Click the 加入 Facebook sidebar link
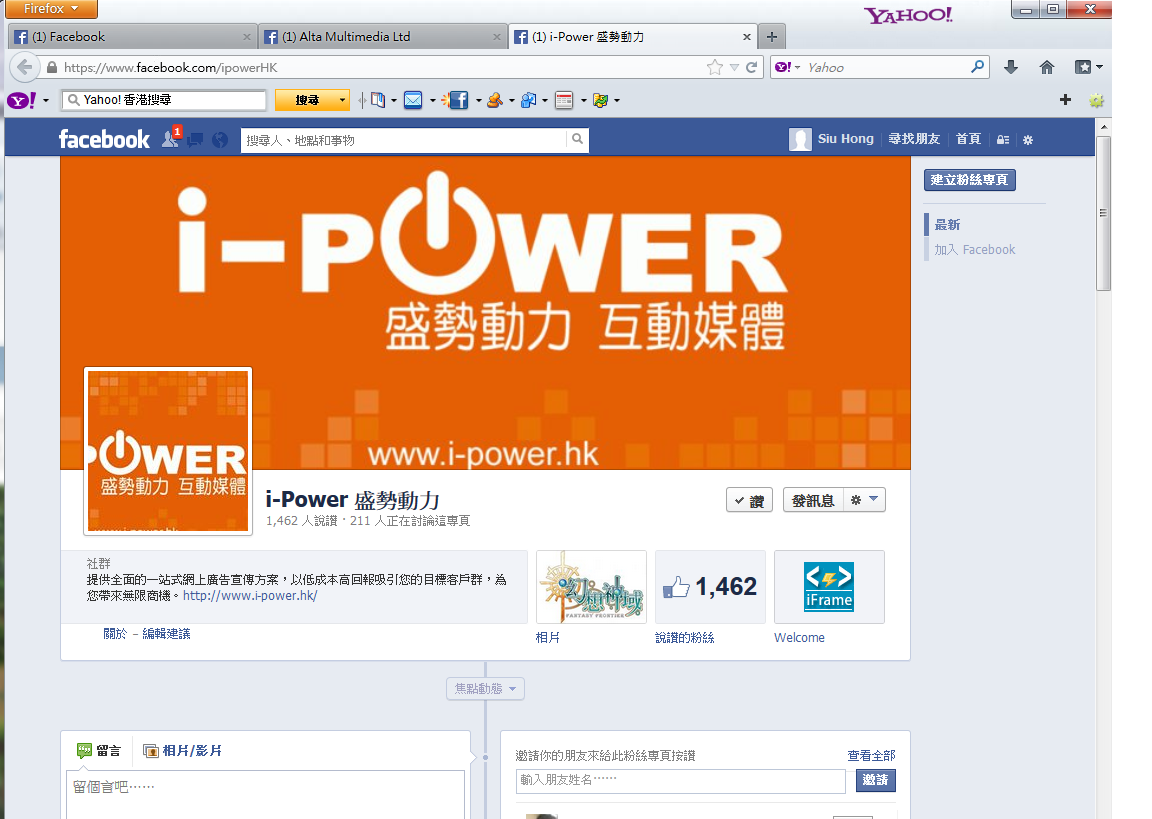Image resolution: width=1152 pixels, height=819 pixels. [x=975, y=250]
